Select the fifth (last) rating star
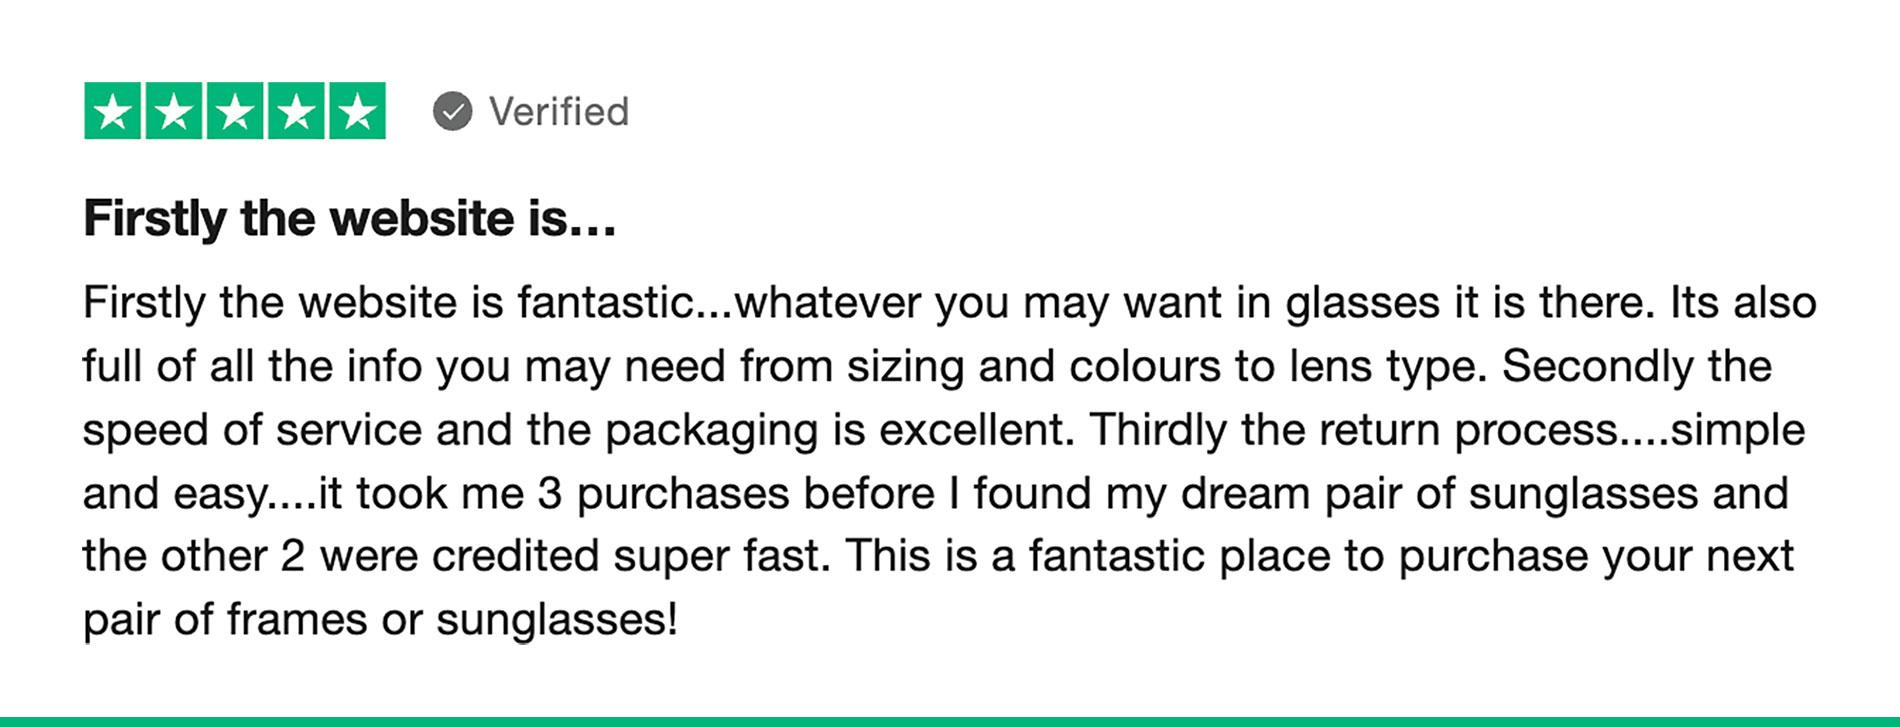Screen dimensions: 1900x727 [357, 111]
